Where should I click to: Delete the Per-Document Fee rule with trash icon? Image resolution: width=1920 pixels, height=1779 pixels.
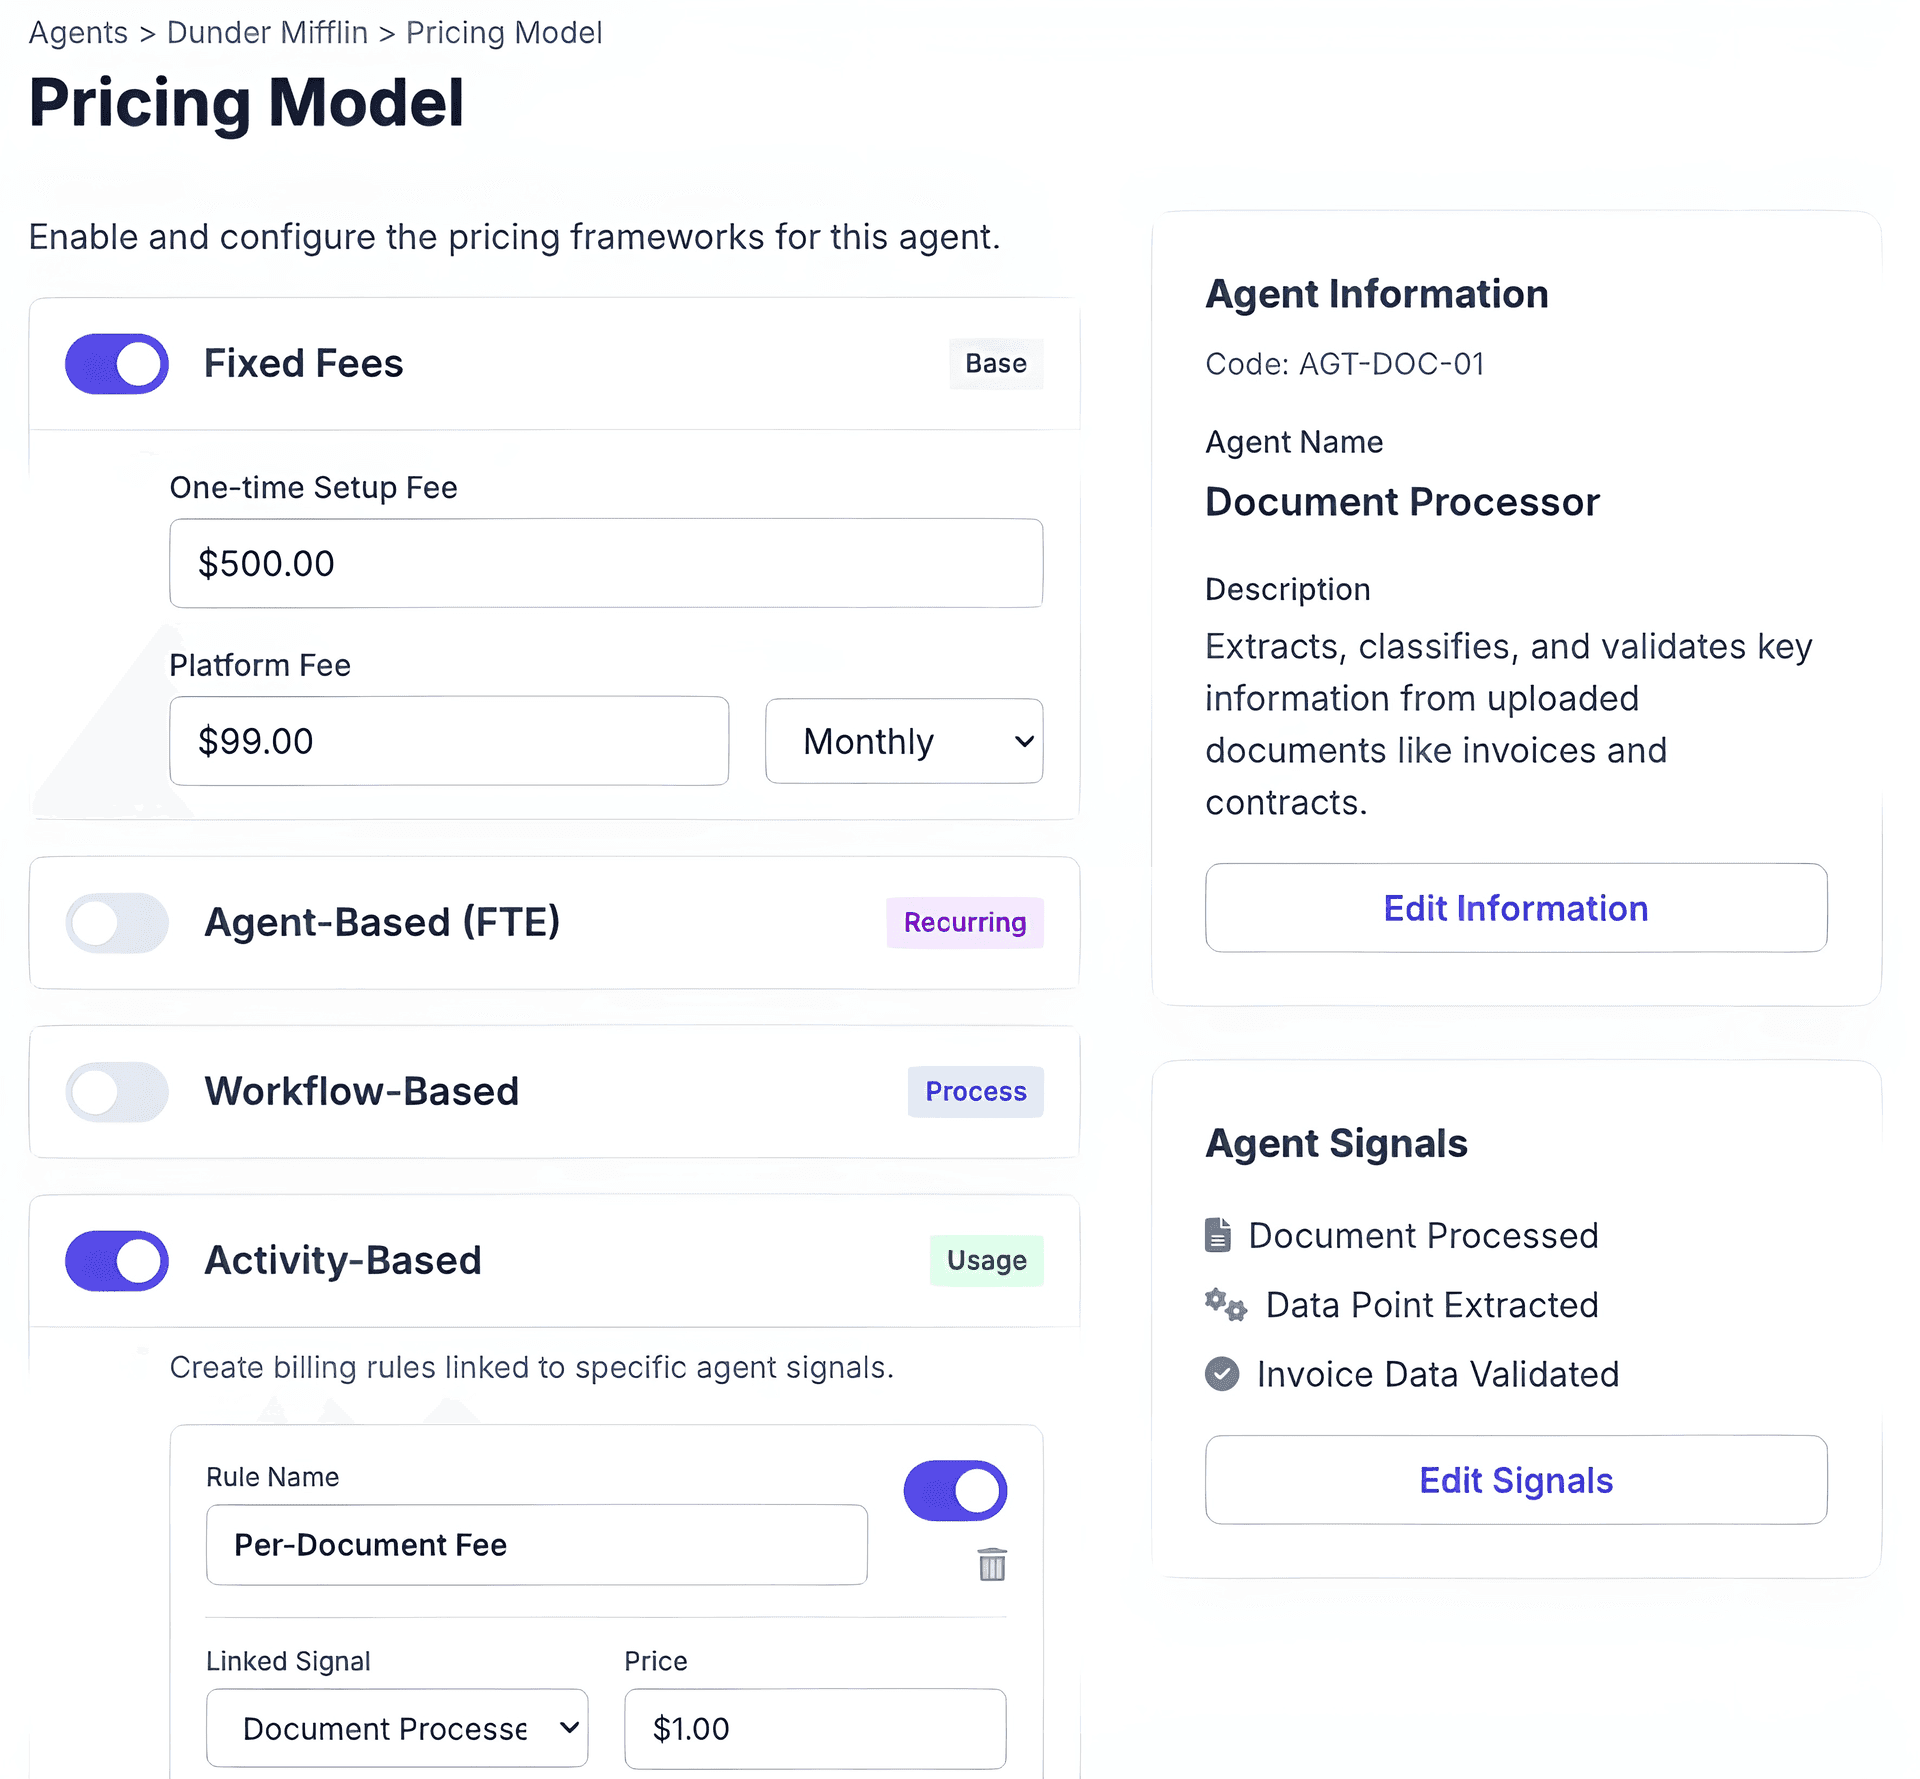coord(991,1564)
